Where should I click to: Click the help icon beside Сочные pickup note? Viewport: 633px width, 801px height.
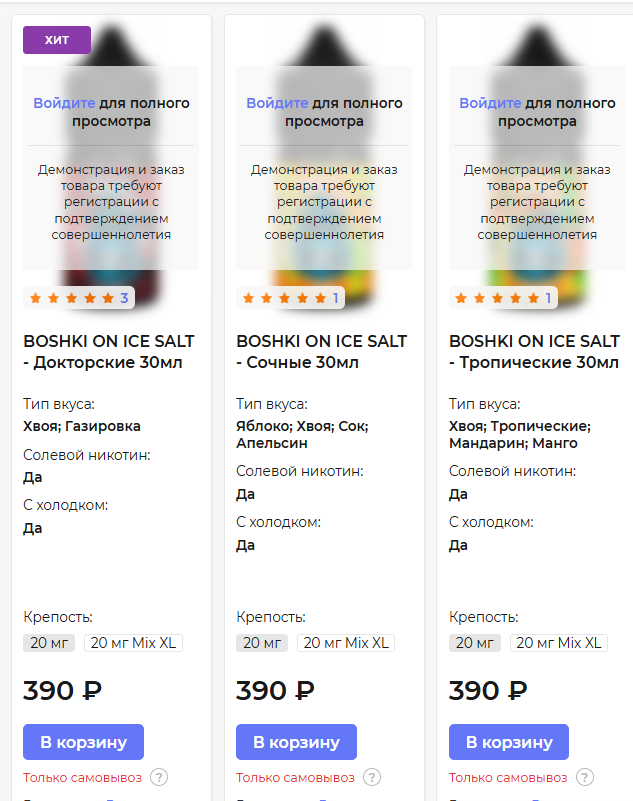click(372, 777)
